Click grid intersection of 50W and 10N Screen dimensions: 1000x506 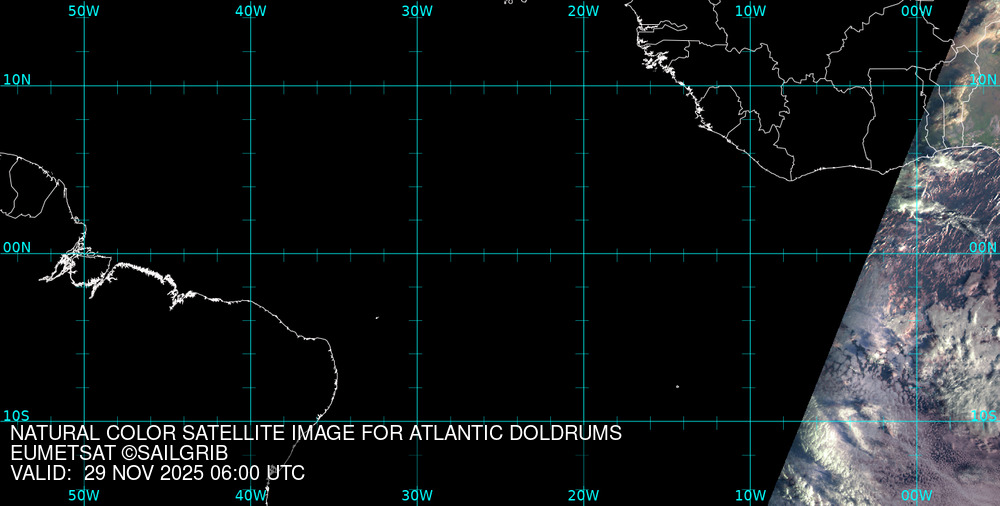pos(84,86)
